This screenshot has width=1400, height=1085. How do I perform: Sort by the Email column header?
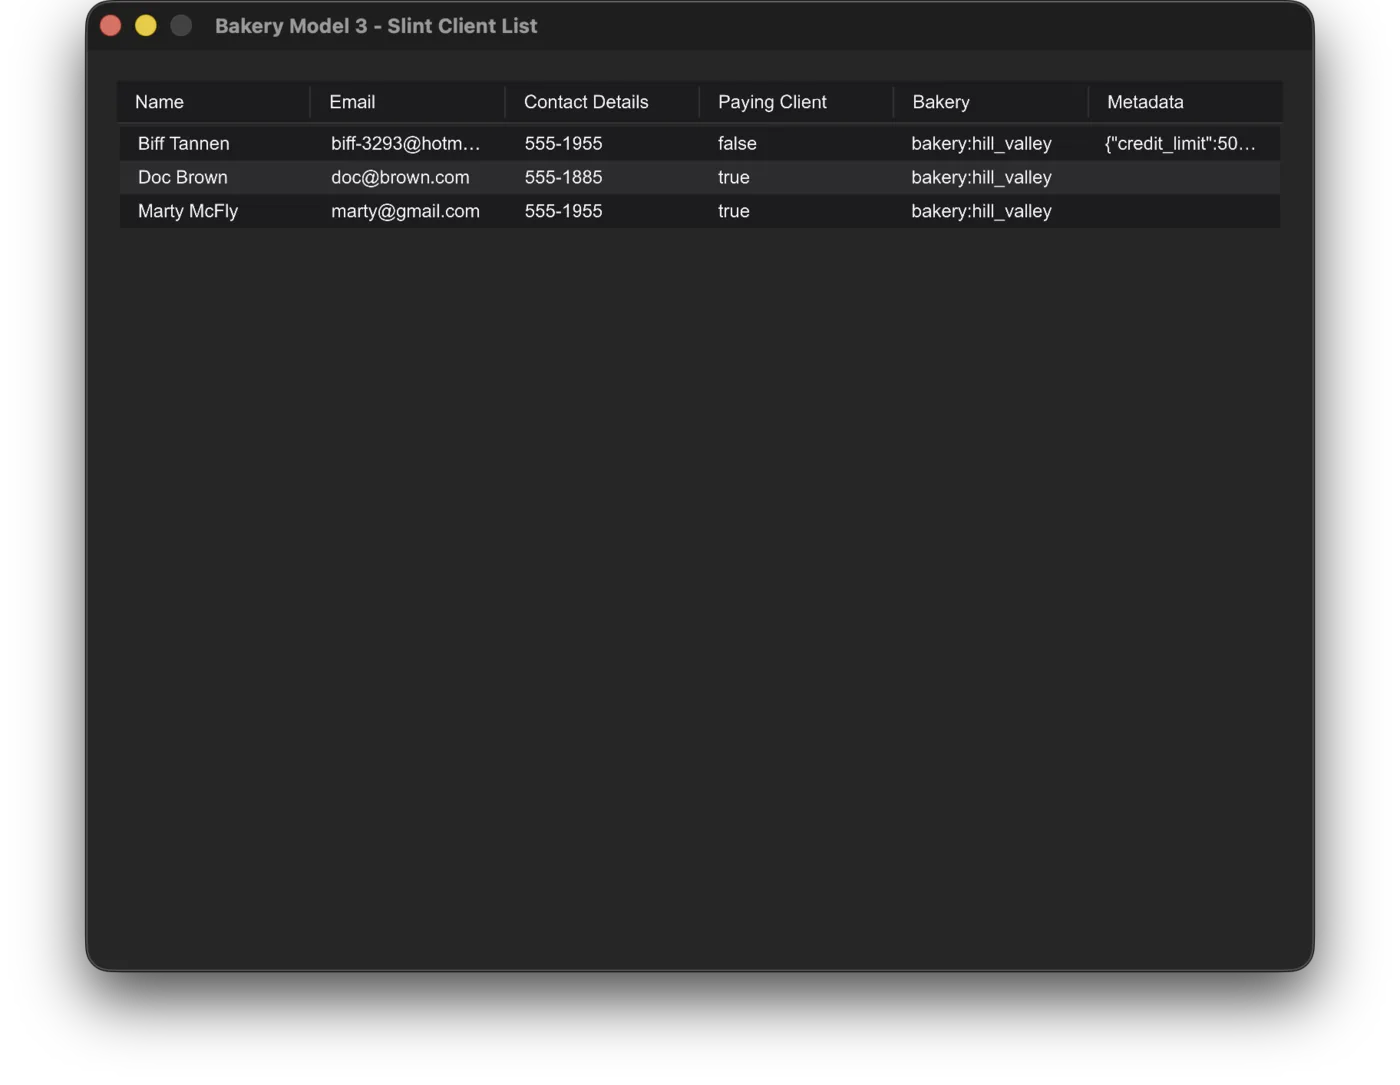[408, 102]
